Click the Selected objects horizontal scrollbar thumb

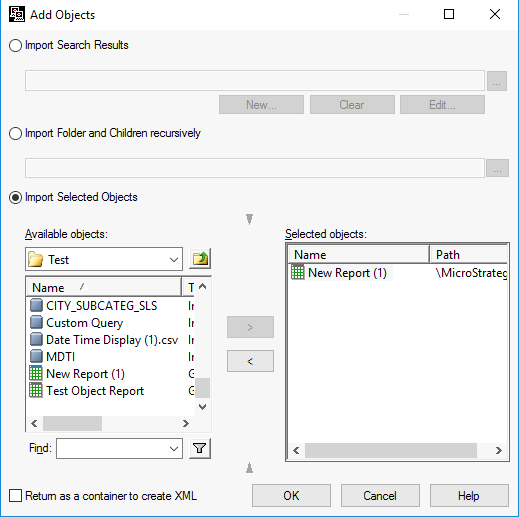coord(391,451)
